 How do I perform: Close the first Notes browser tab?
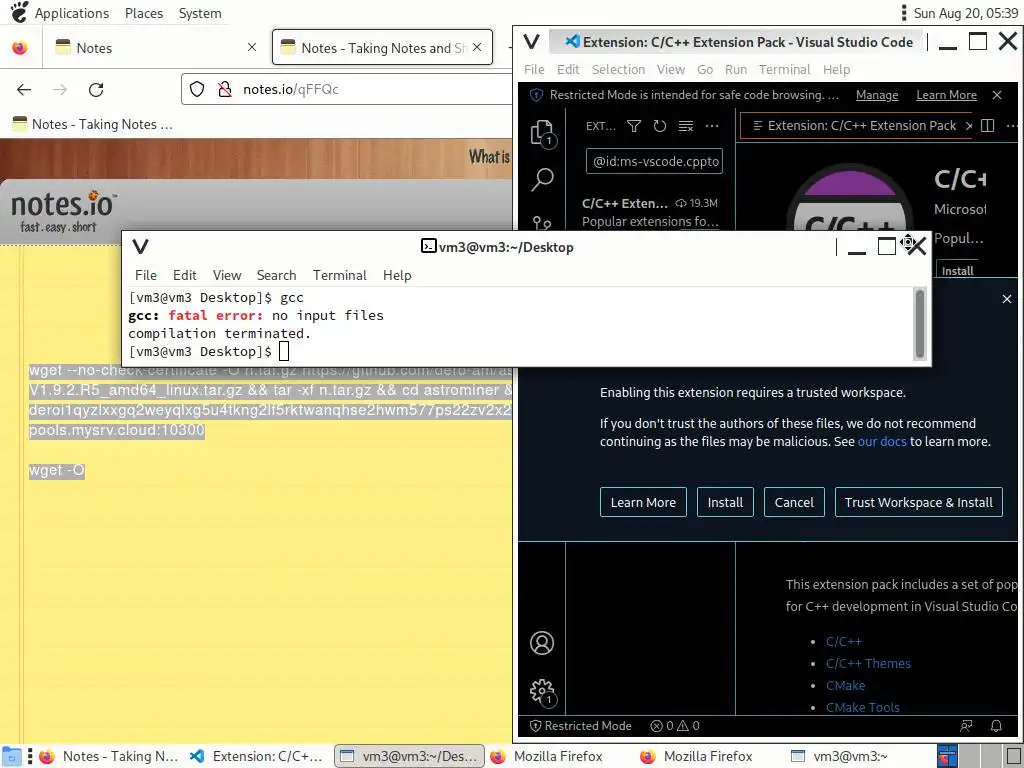point(252,47)
